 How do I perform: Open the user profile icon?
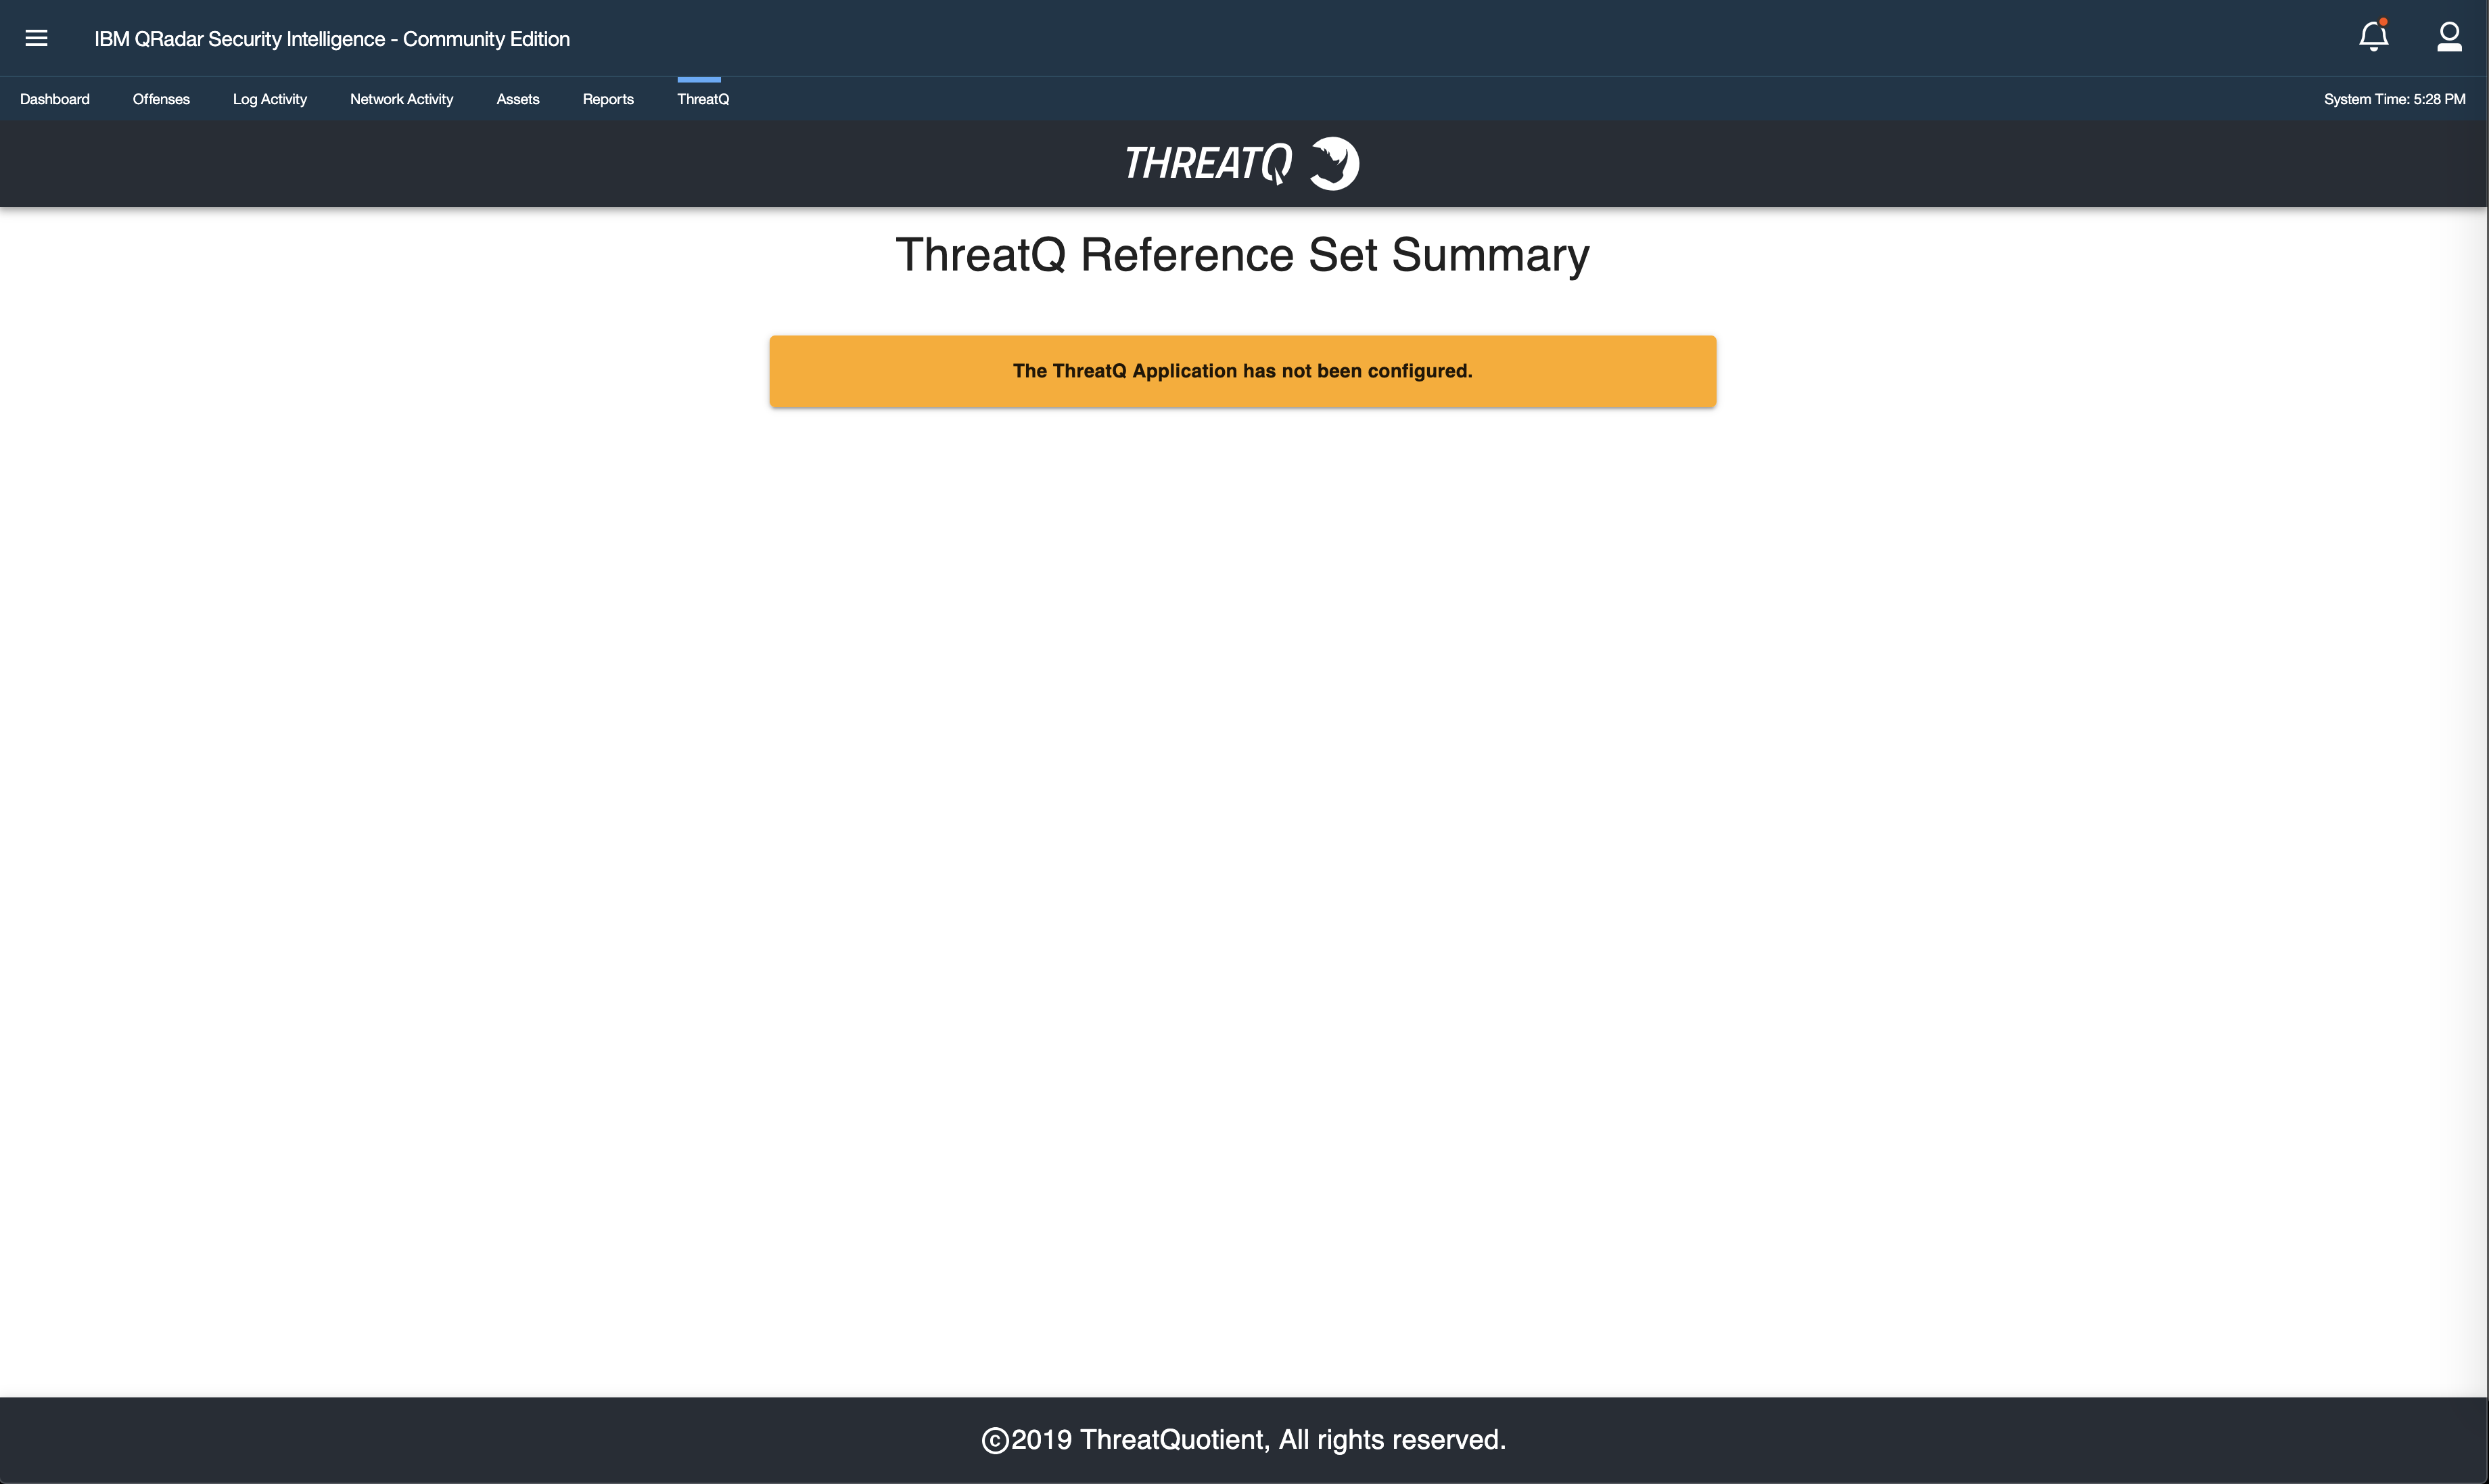pos(2449,37)
